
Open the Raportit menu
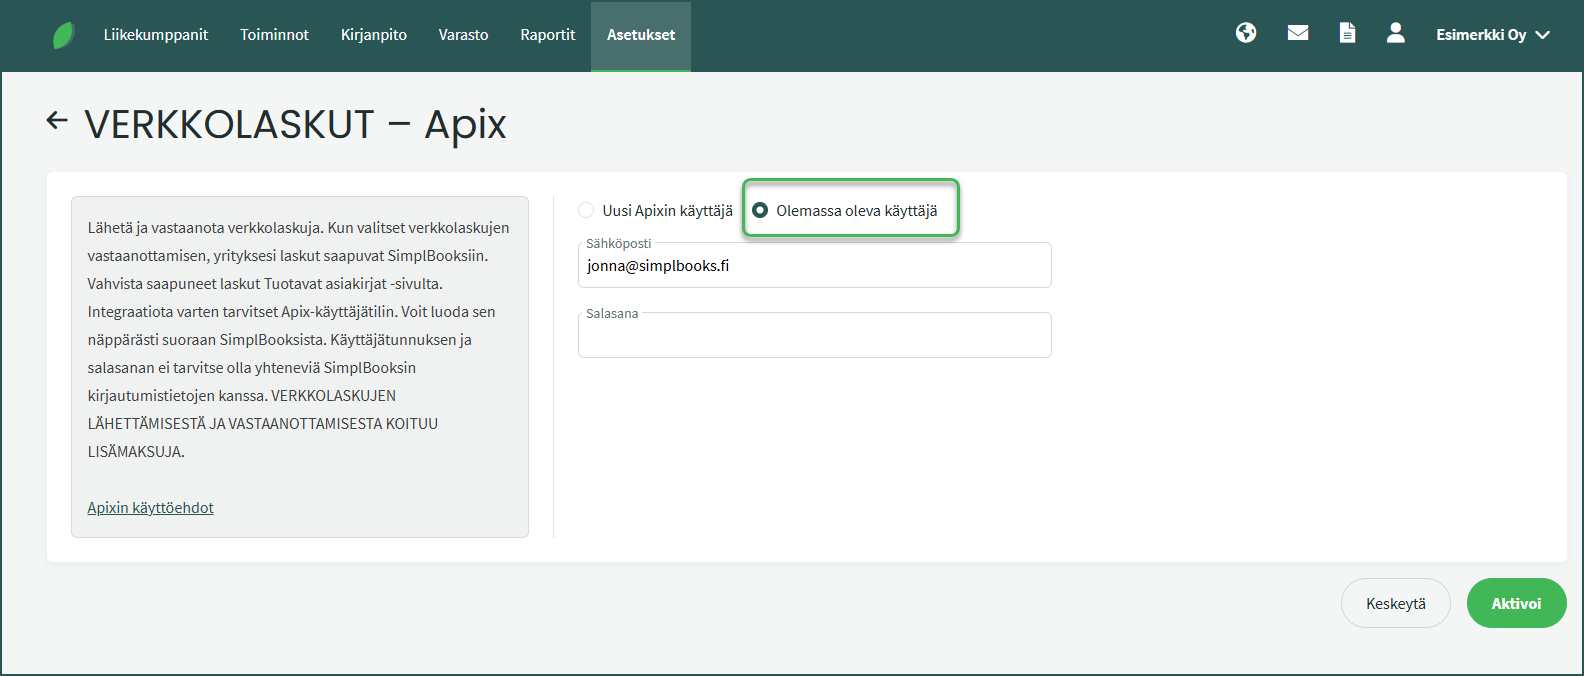pos(547,35)
